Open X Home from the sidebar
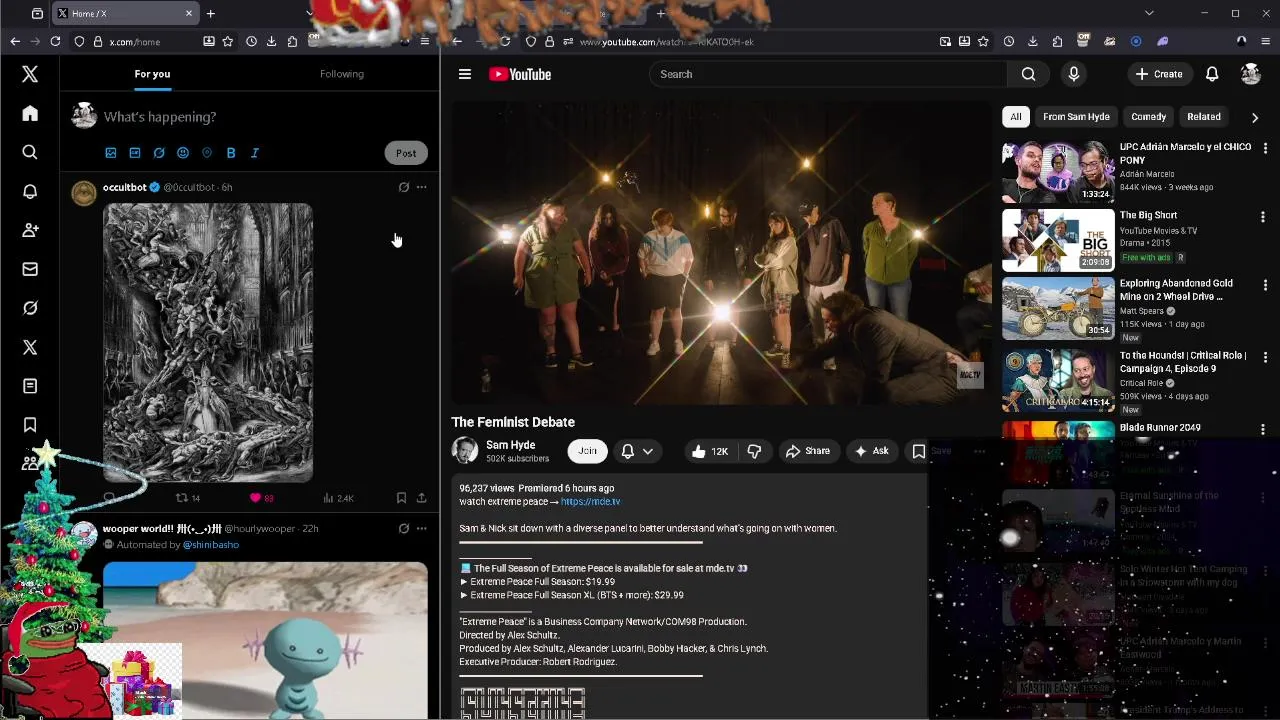This screenshot has height=720, width=1280. point(30,114)
